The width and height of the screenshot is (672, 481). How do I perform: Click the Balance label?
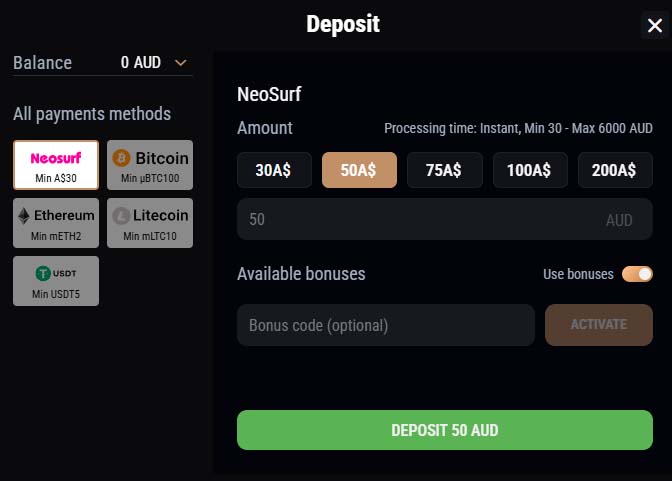42,63
